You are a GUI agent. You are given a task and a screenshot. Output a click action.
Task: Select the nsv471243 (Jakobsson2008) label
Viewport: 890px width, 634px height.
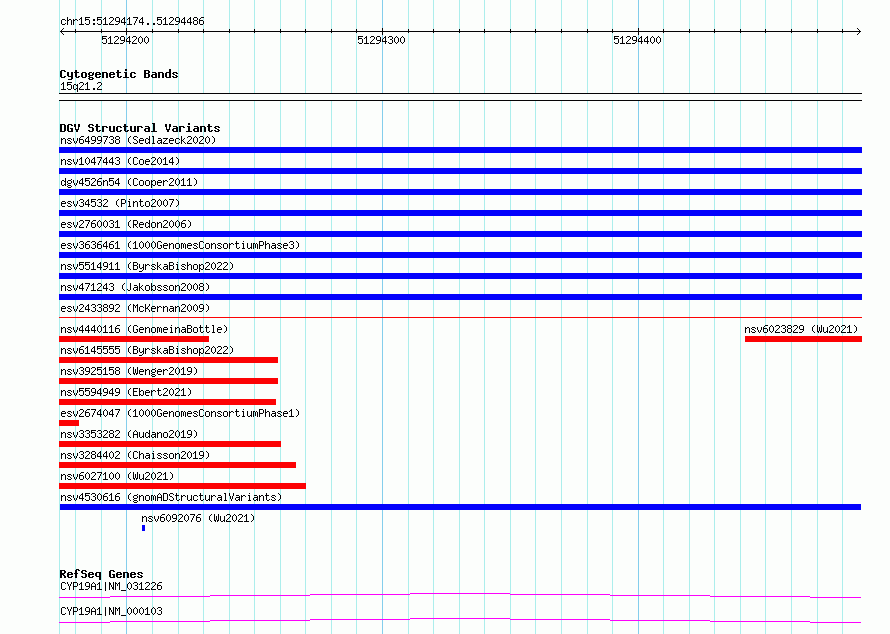point(135,287)
